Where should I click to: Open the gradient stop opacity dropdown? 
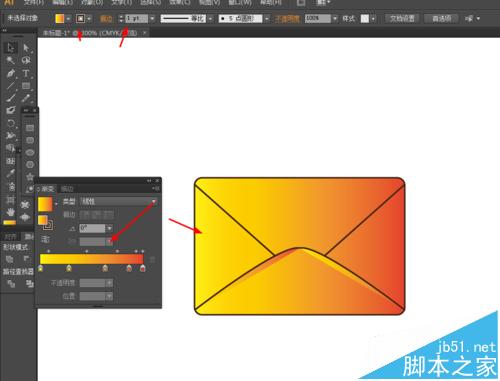109,283
